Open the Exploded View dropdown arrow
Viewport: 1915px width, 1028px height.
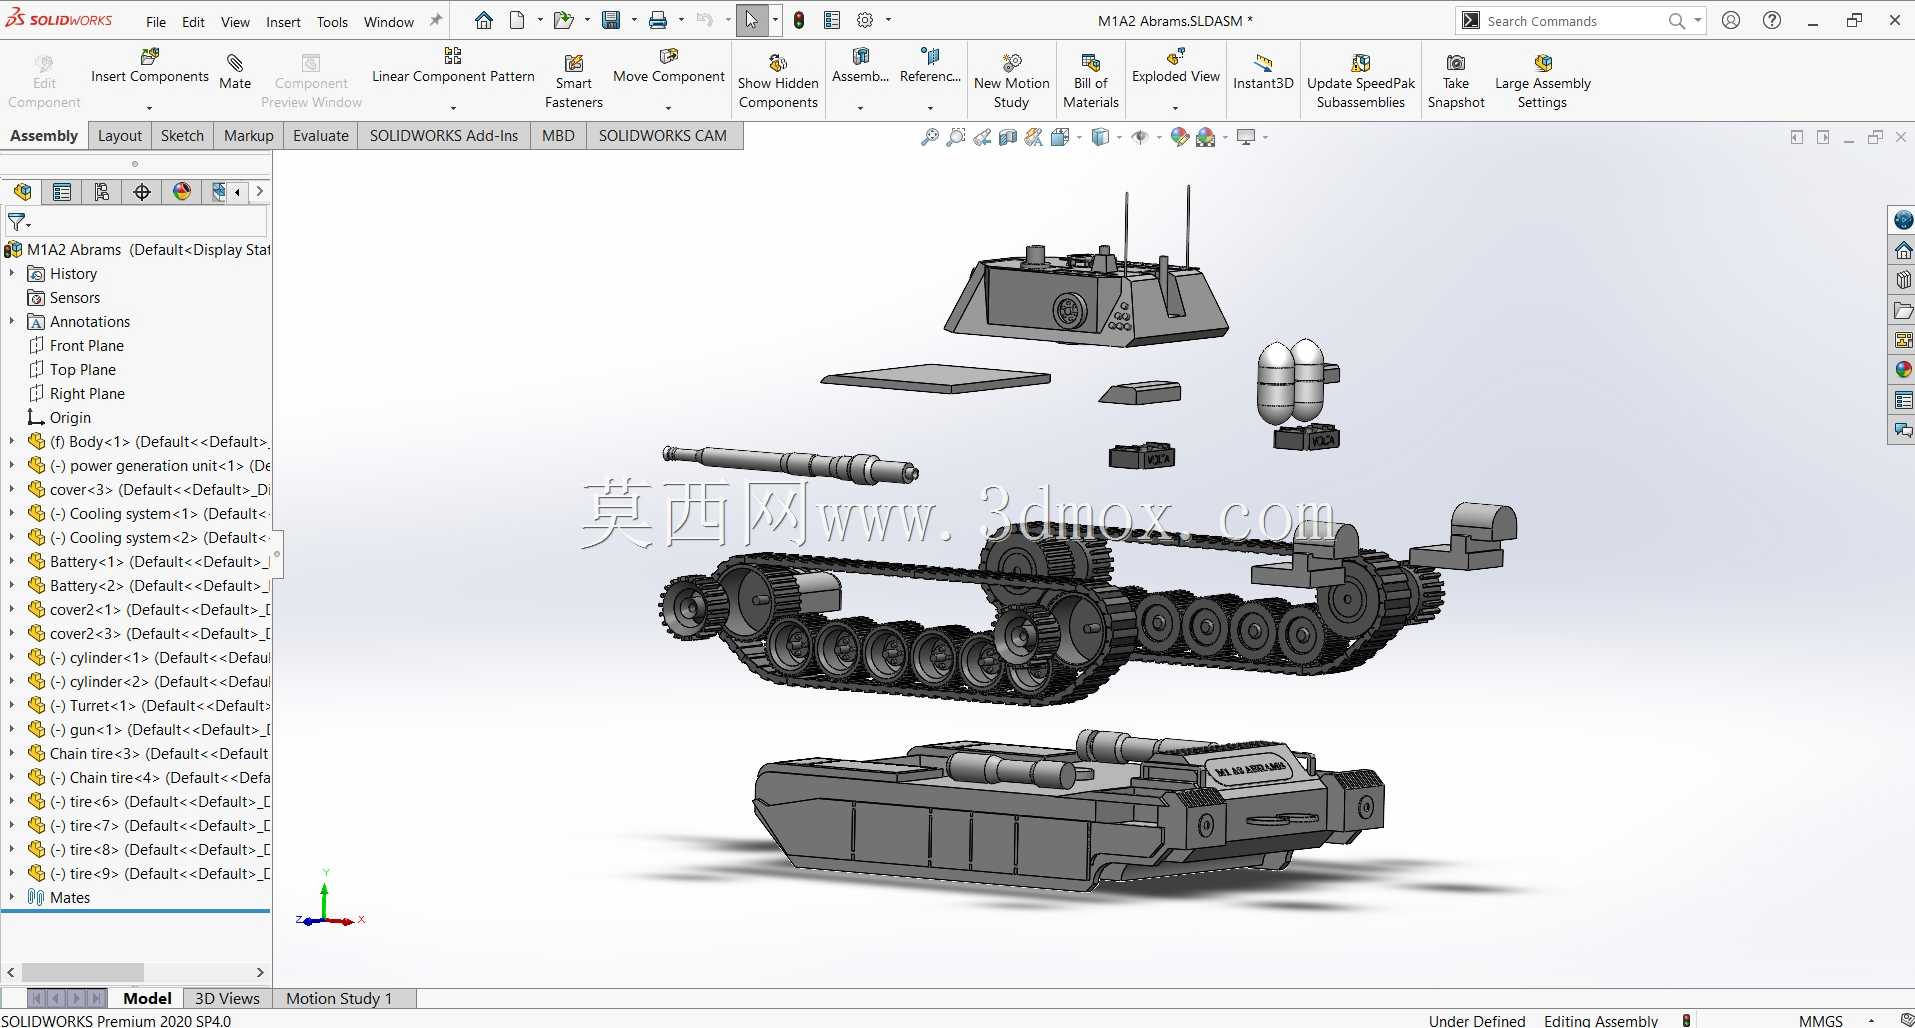click(x=1176, y=107)
